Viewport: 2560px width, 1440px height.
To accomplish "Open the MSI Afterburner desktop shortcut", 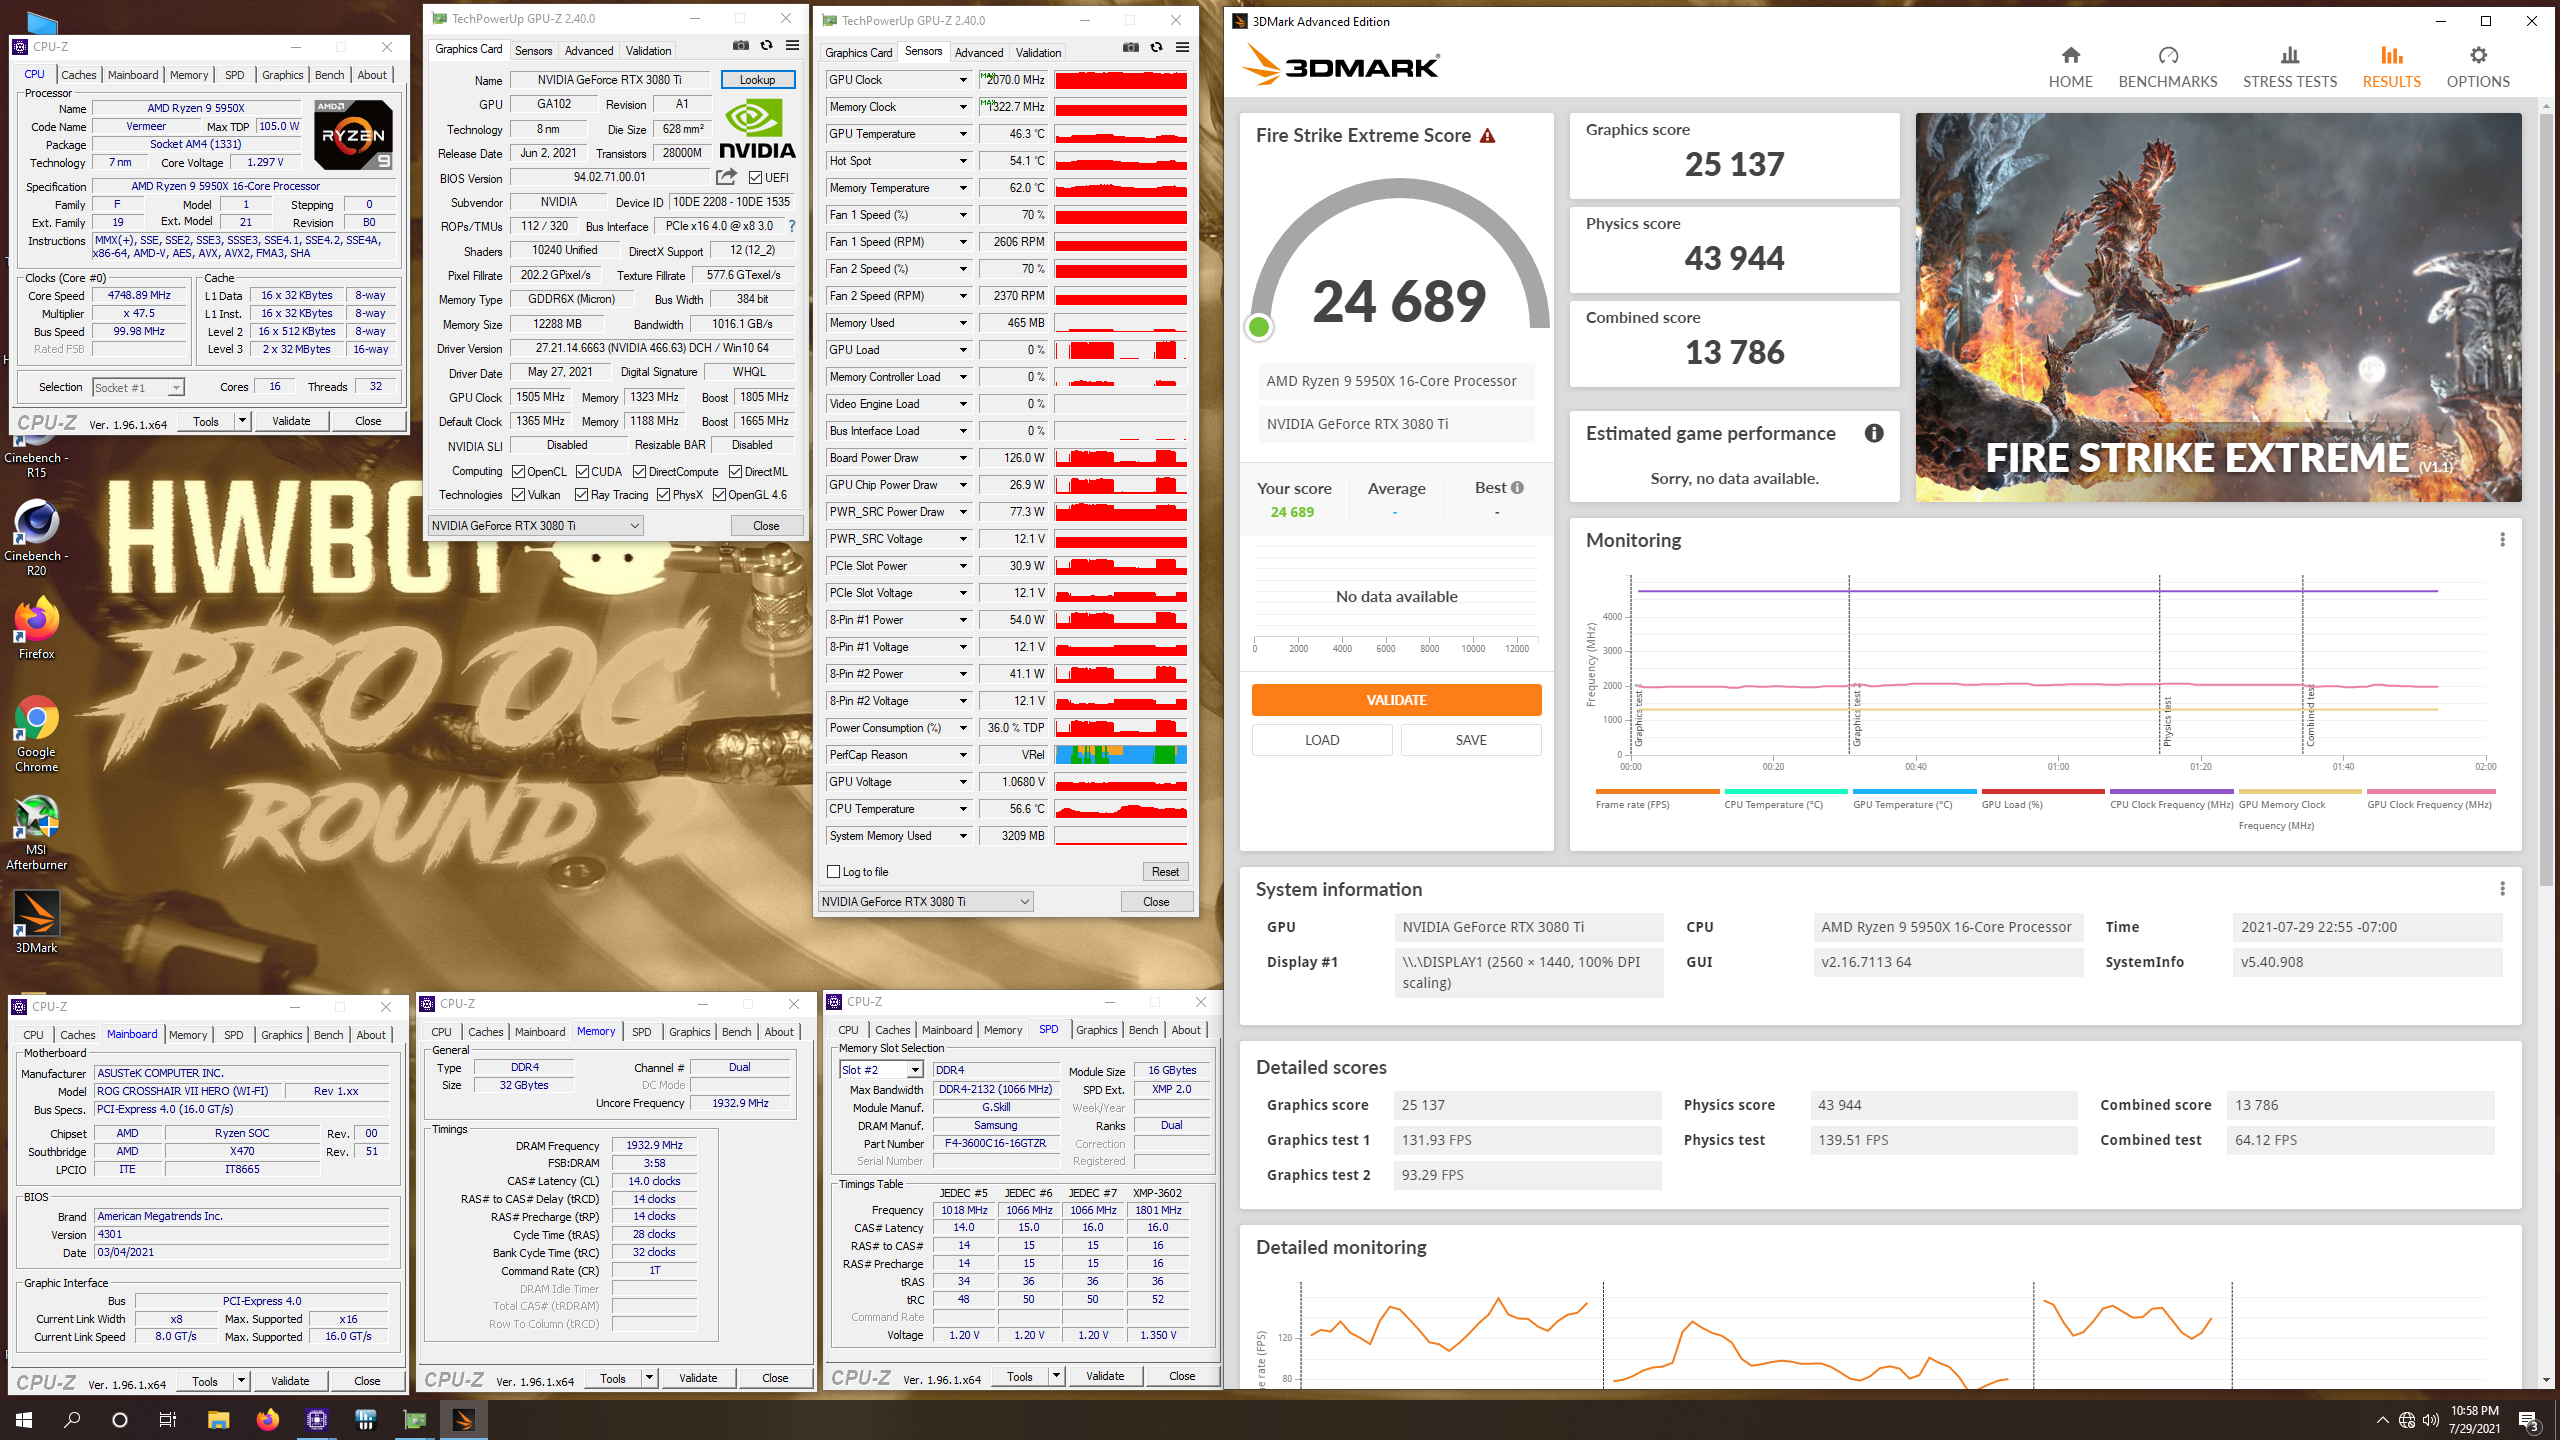I will tap(36, 832).
